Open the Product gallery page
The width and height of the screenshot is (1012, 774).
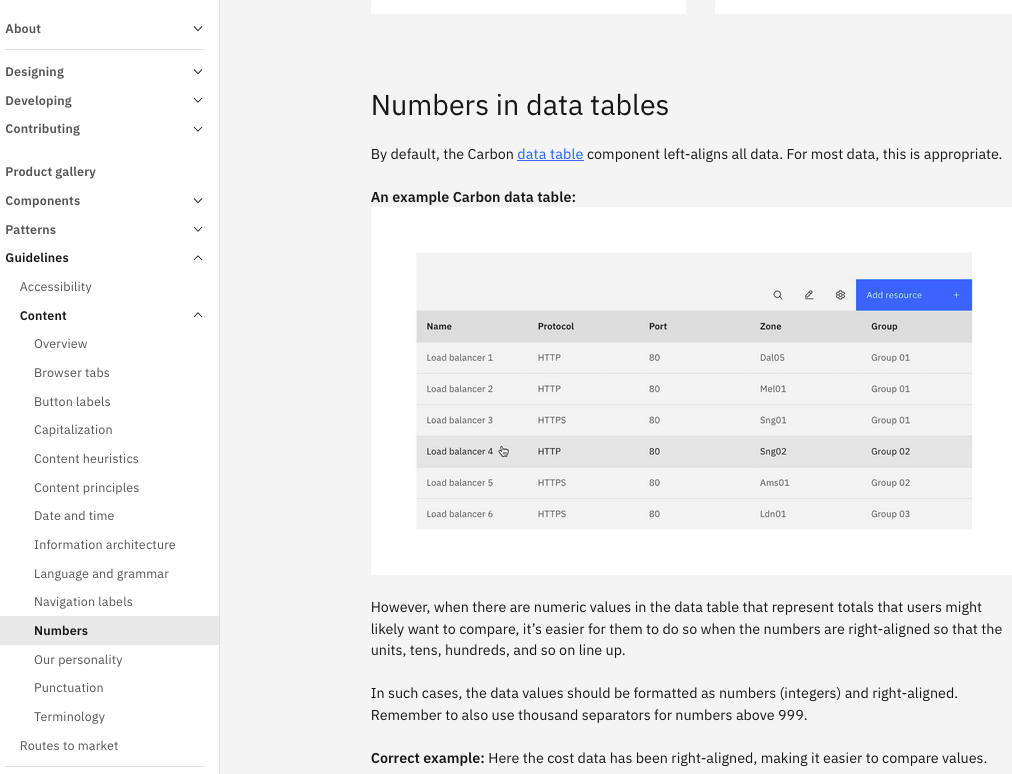[50, 172]
